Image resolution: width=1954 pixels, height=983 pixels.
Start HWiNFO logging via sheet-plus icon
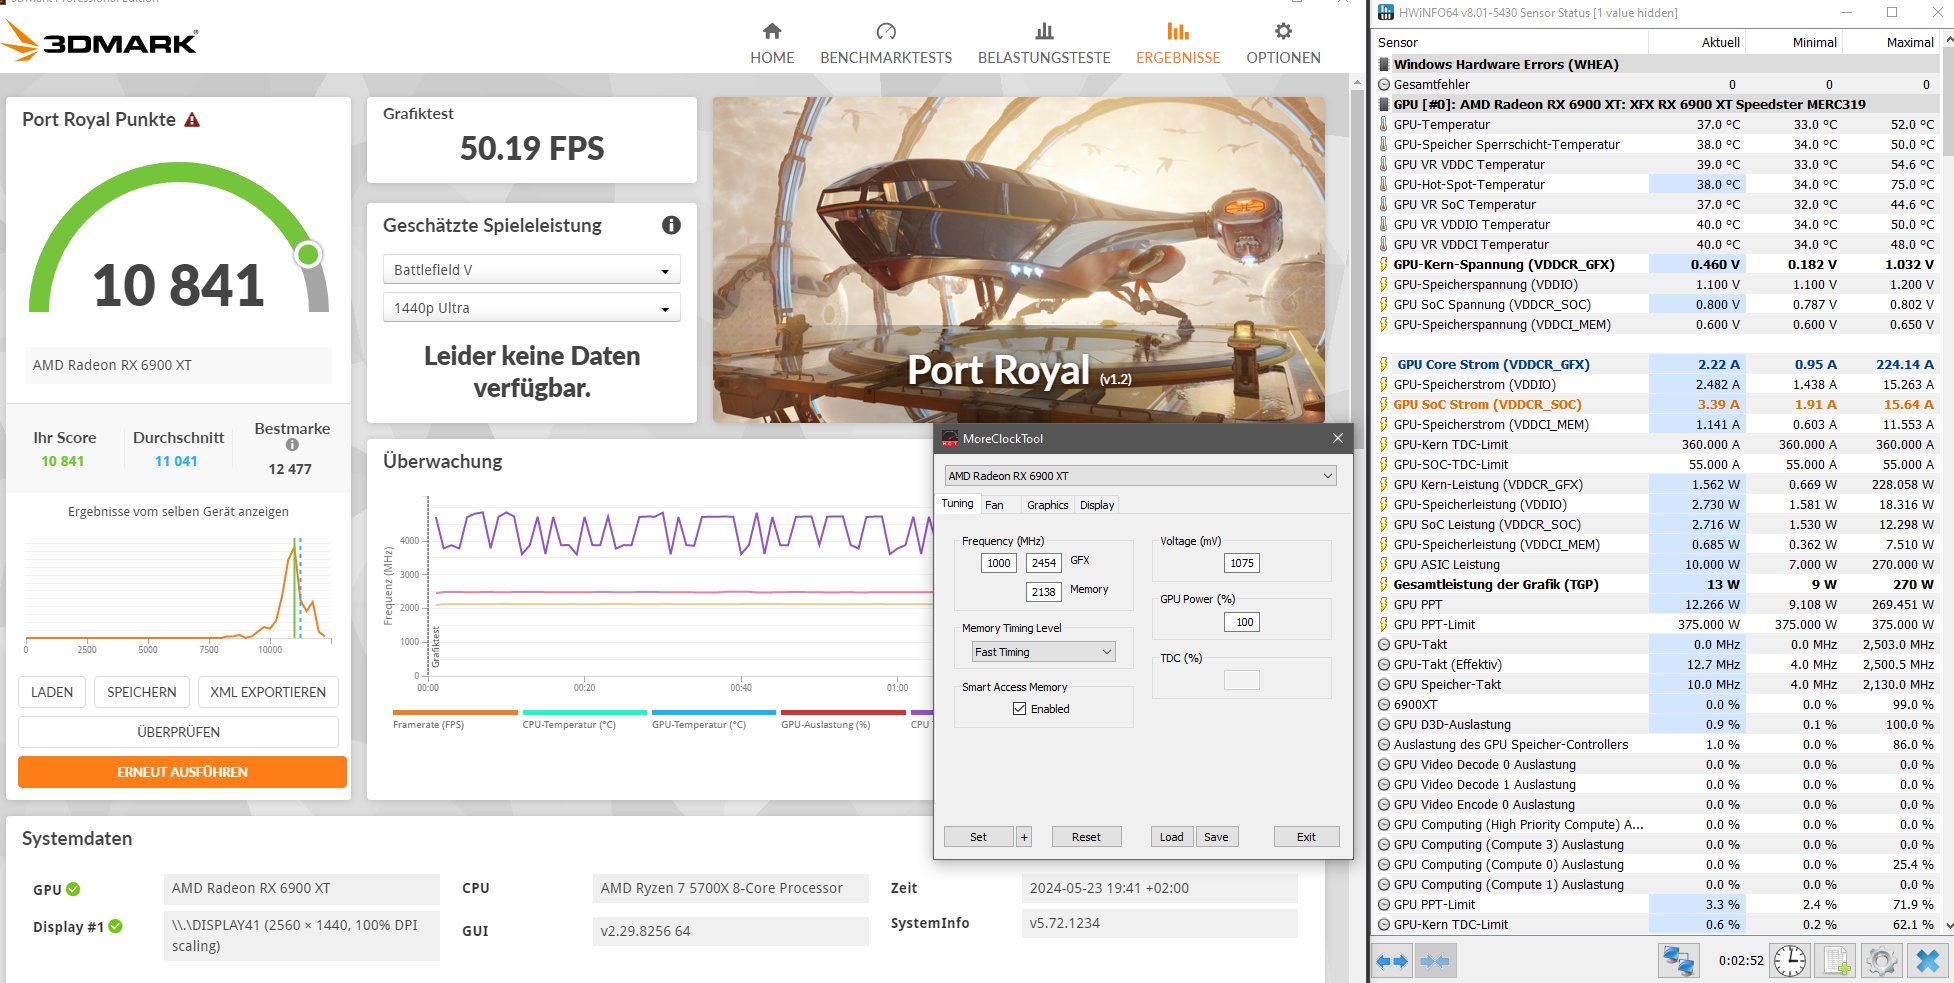click(1836, 961)
